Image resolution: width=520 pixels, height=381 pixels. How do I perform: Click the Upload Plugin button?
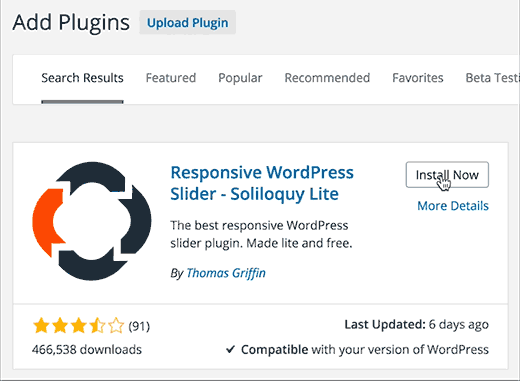pos(188,23)
